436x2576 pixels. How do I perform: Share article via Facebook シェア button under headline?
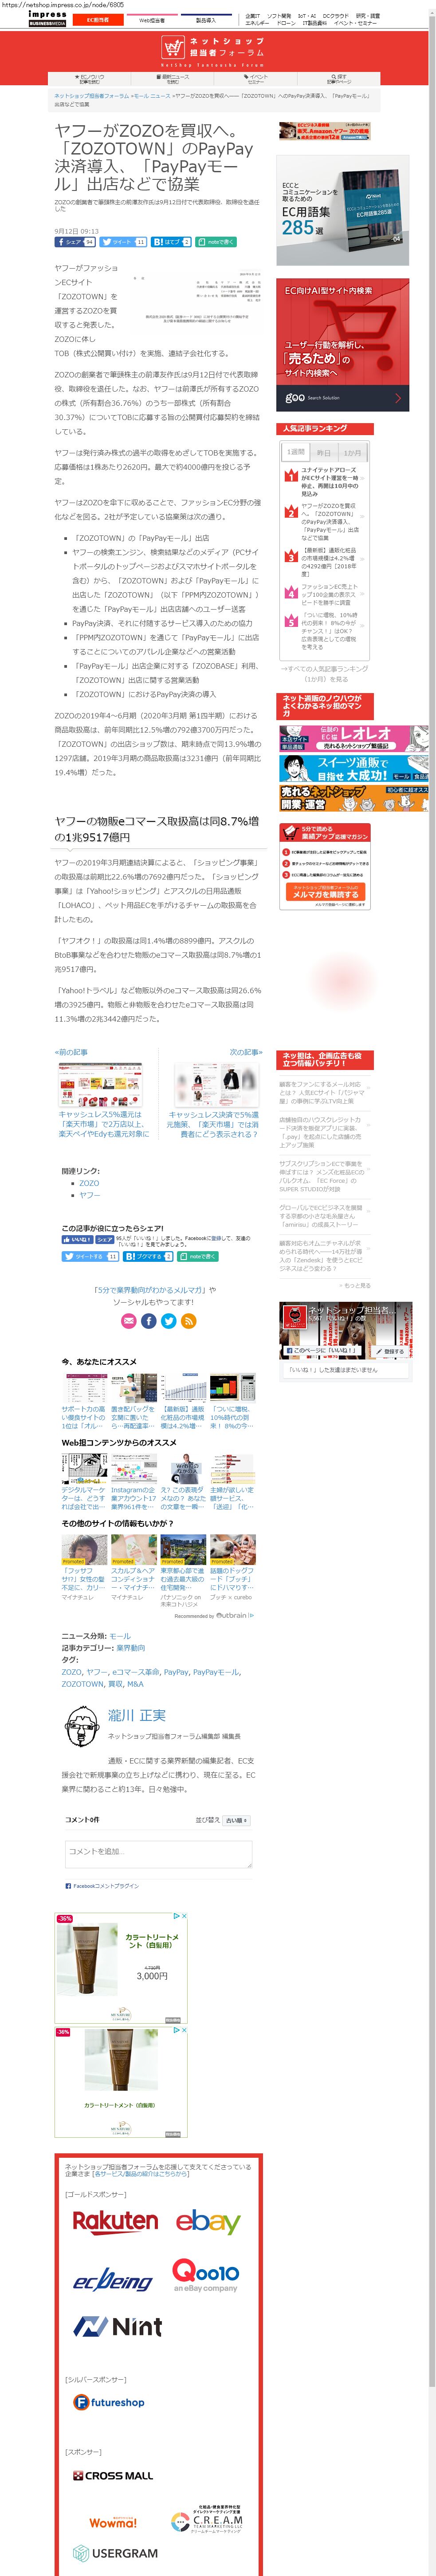(75, 242)
